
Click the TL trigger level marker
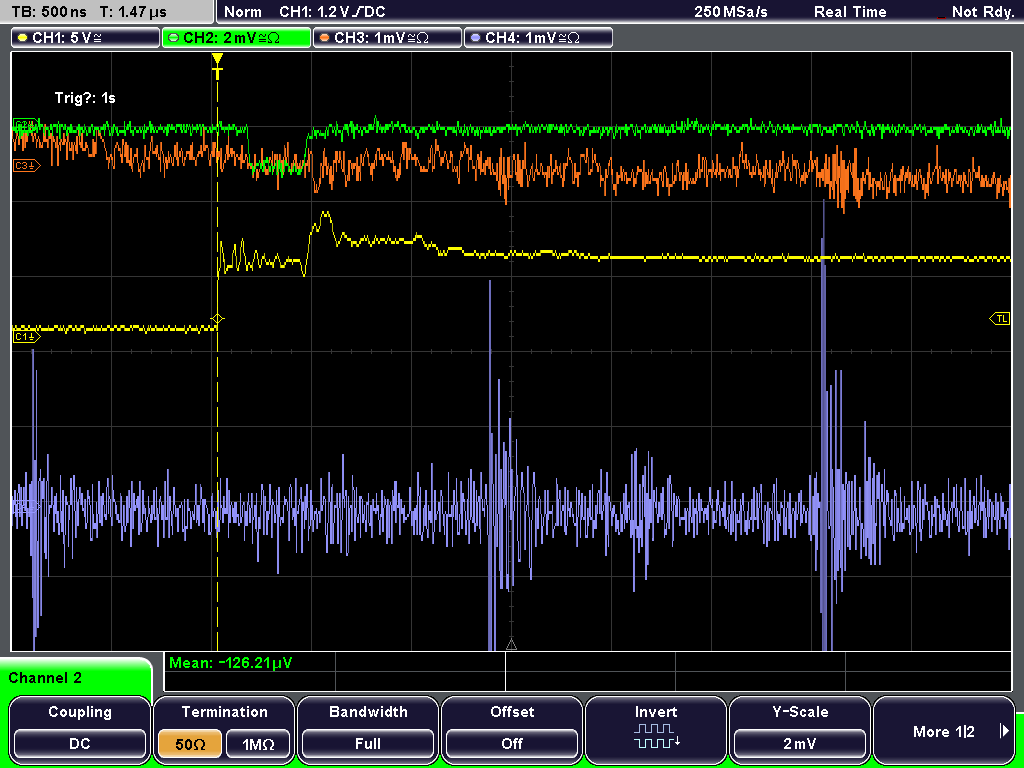click(x=1000, y=319)
